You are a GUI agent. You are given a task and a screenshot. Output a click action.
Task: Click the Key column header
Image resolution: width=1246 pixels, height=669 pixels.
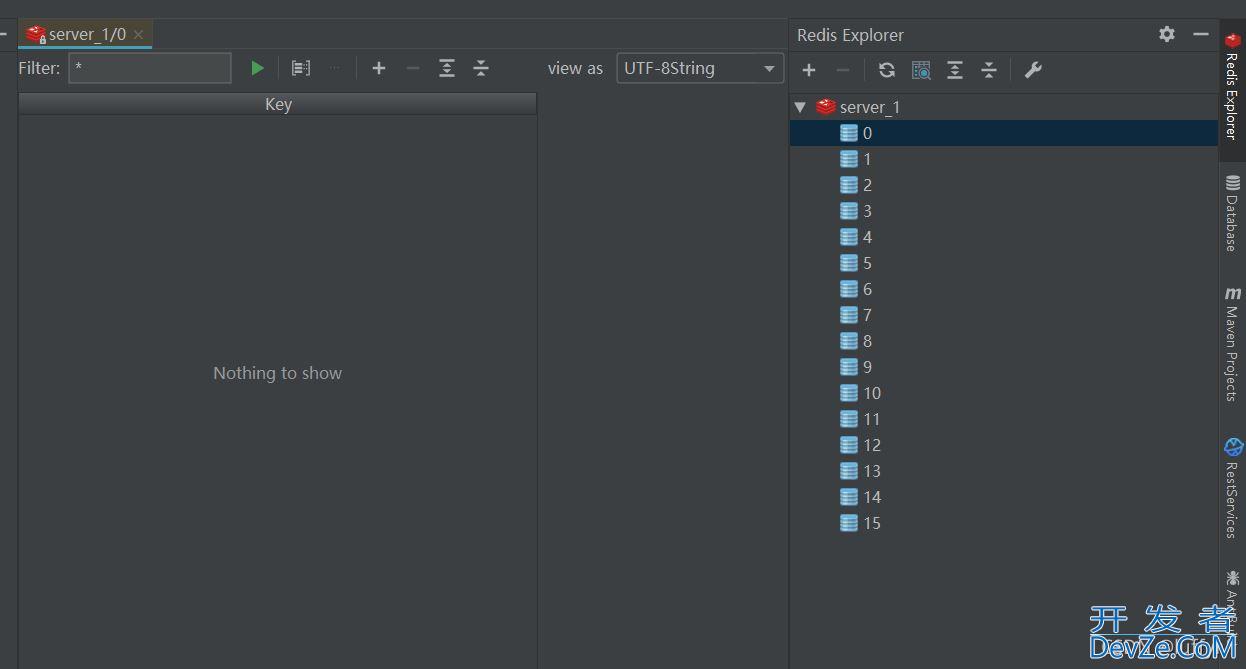pyautogui.click(x=278, y=104)
